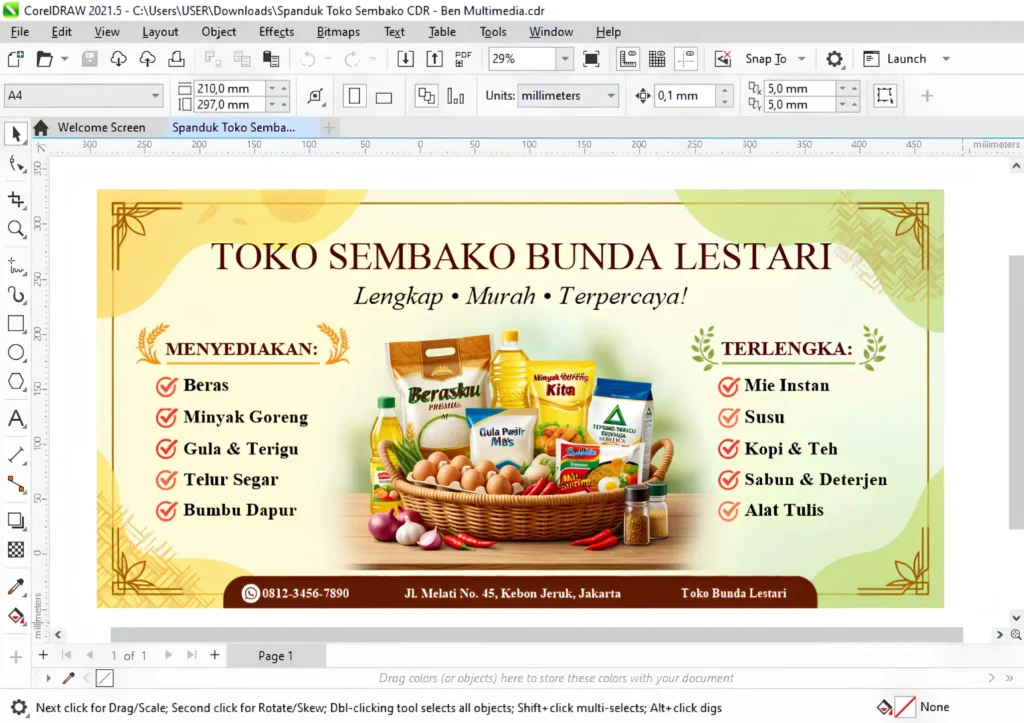Select the Zoom tool in toolbox
The height and width of the screenshot is (723, 1024).
coord(16,229)
